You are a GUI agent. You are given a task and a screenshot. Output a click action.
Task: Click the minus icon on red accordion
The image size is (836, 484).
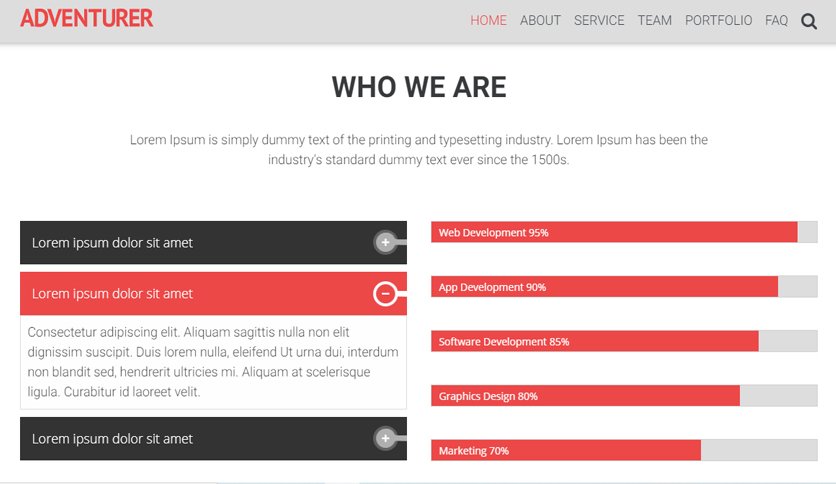tap(385, 293)
